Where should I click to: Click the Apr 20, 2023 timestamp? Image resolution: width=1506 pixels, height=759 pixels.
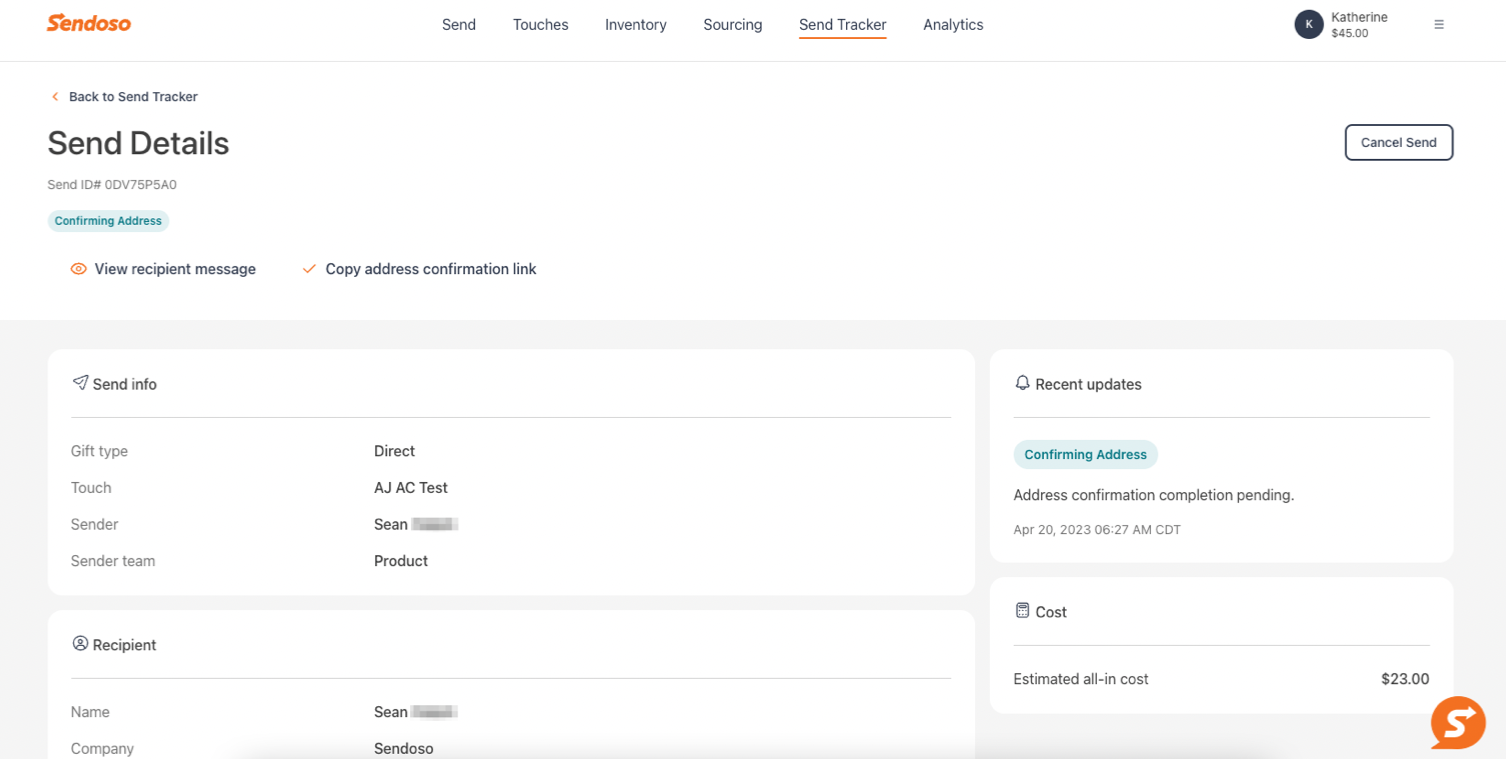pyautogui.click(x=1097, y=530)
